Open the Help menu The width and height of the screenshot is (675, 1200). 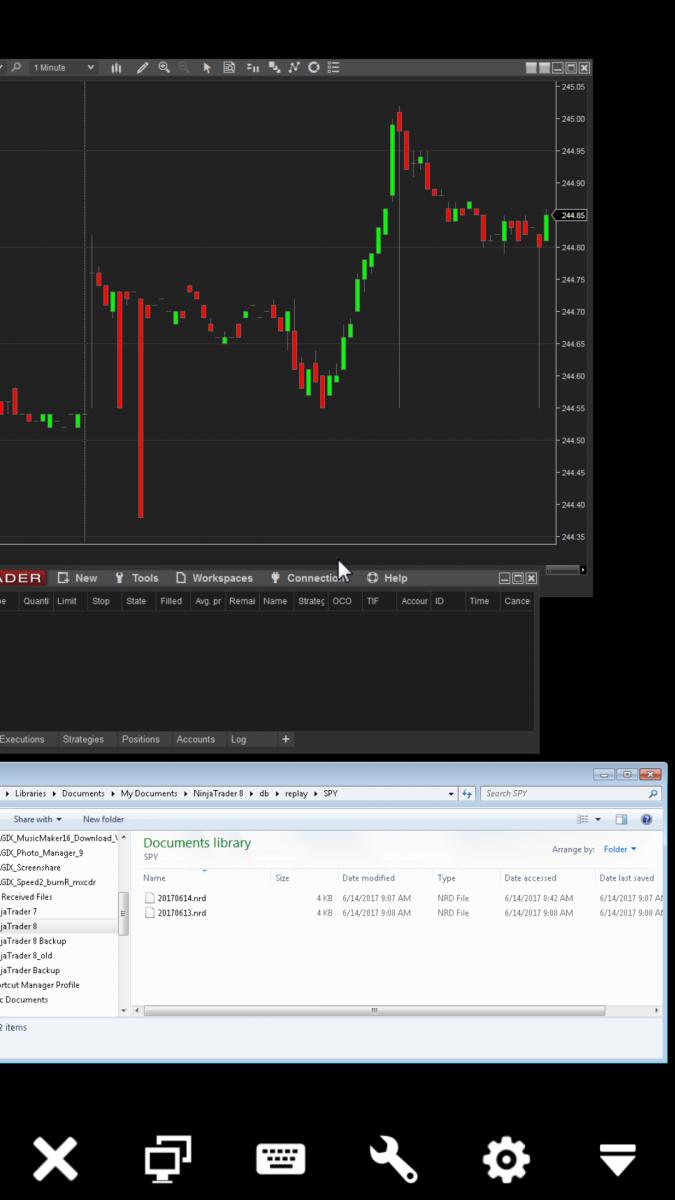(387, 578)
